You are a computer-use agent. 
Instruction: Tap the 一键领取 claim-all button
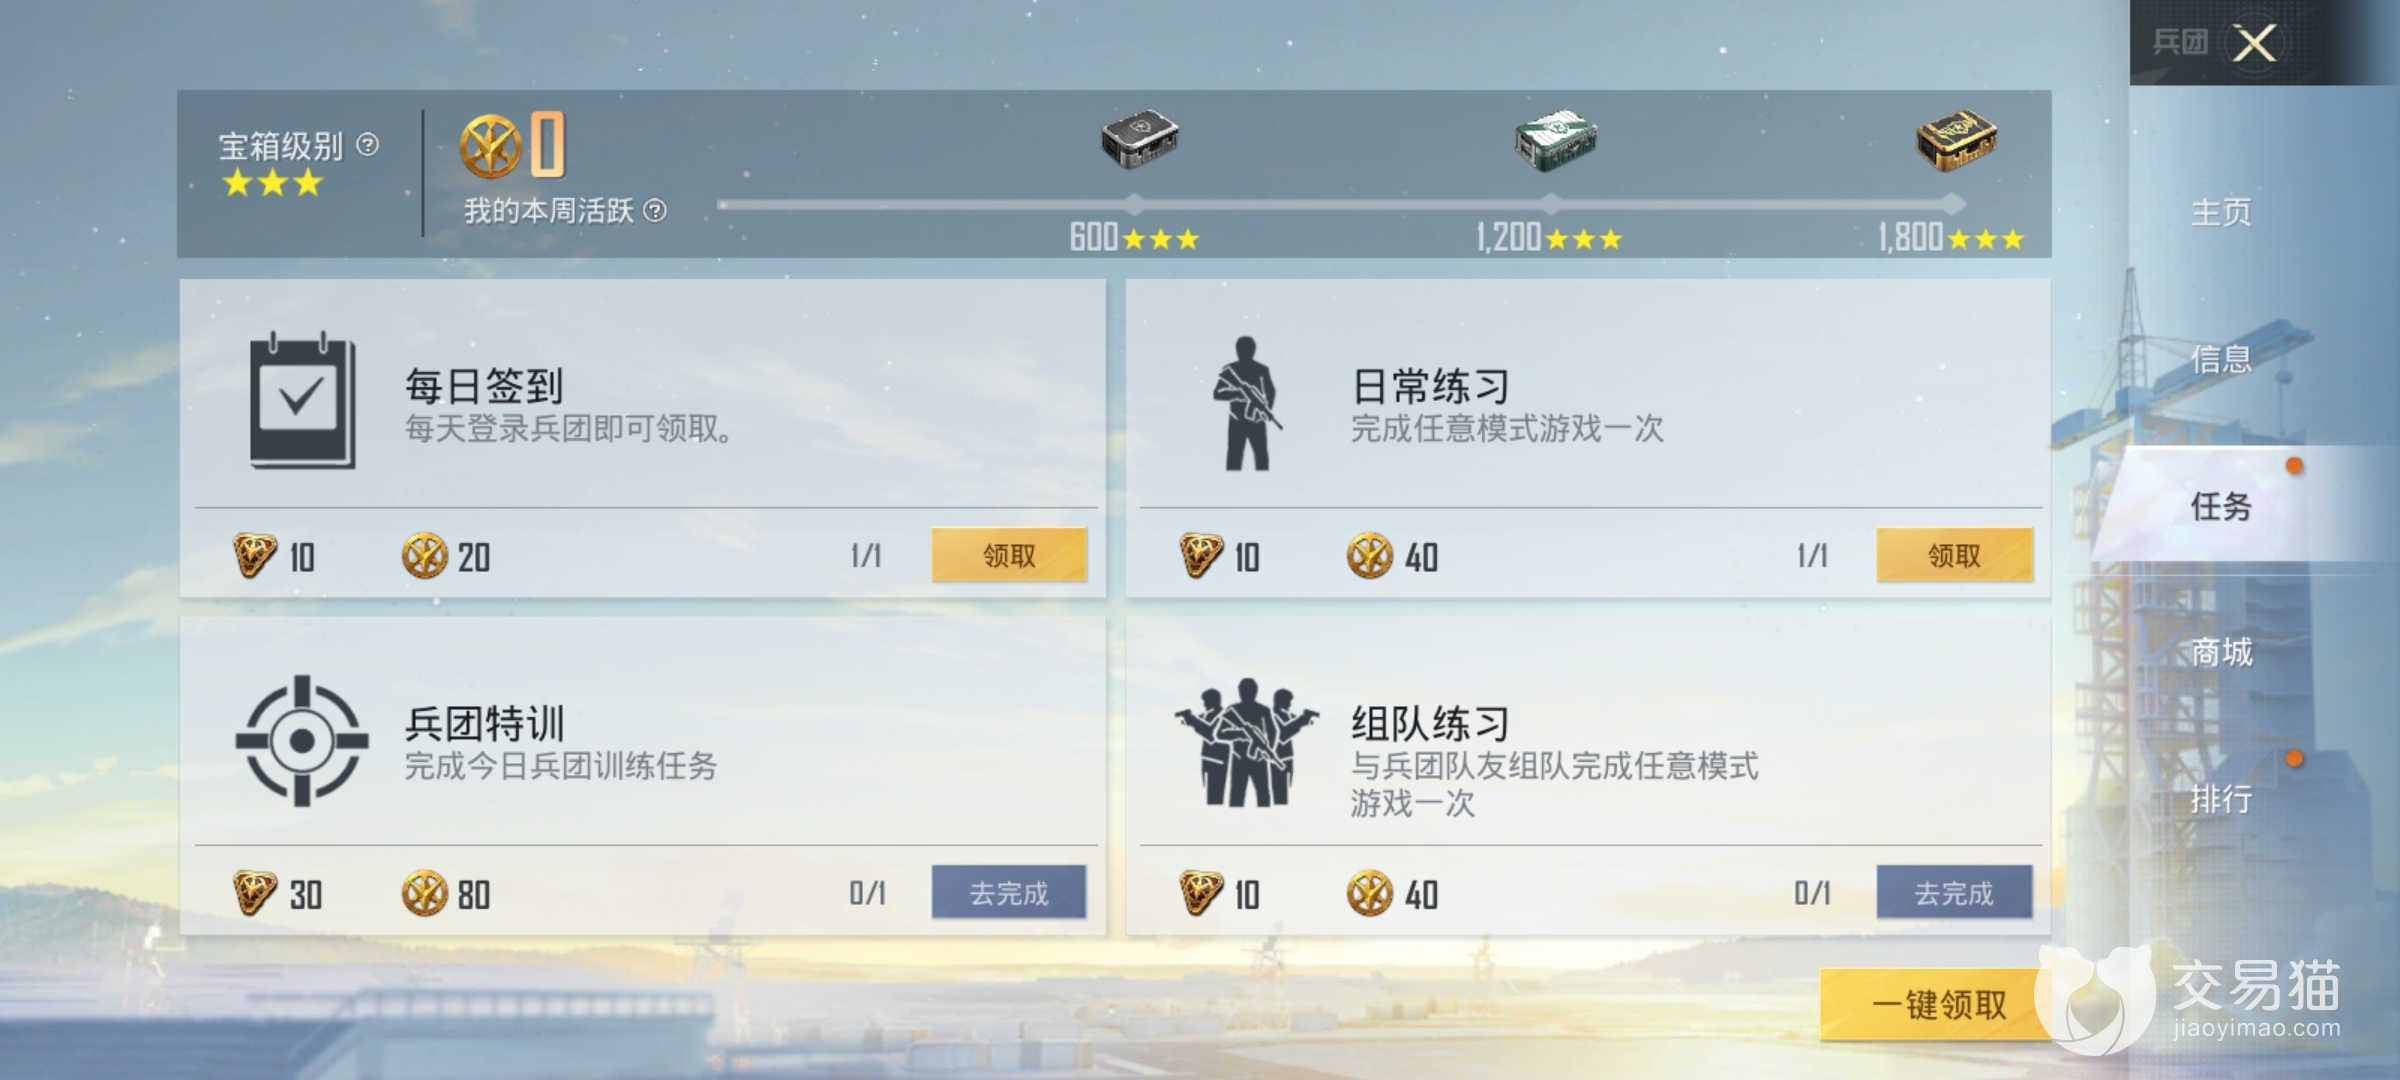point(1938,1004)
